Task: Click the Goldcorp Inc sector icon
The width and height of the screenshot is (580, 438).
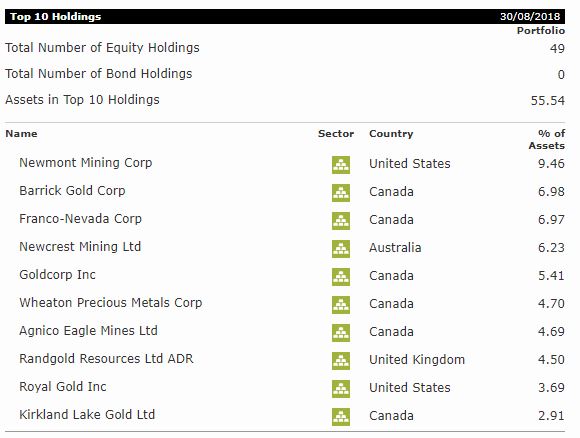Action: (x=341, y=277)
